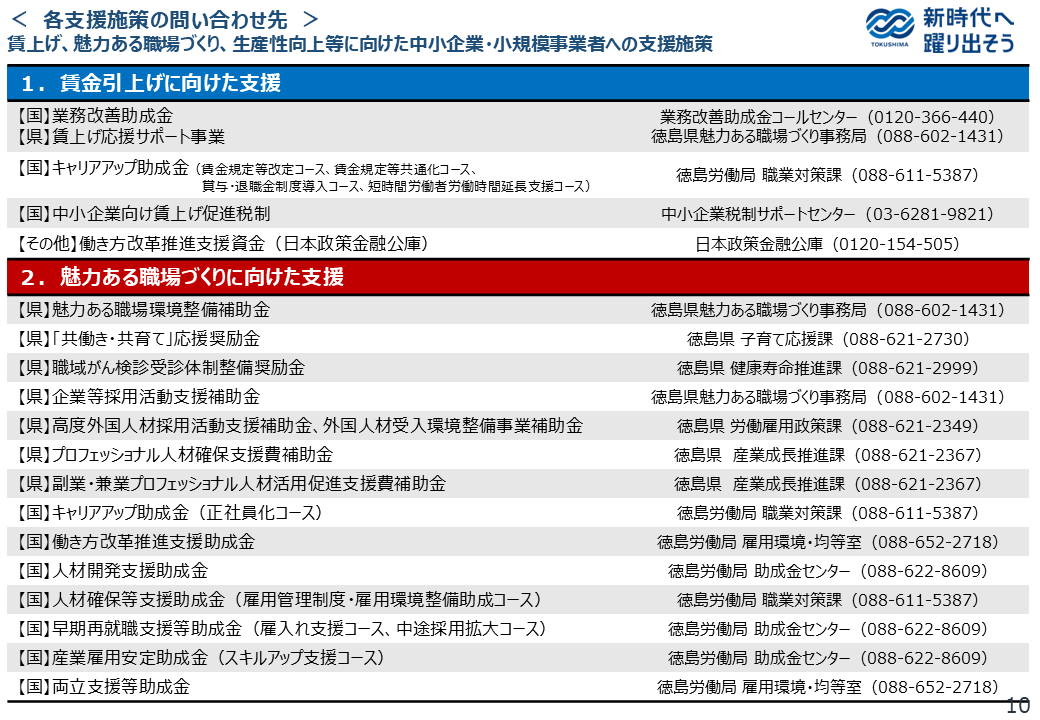Viewport: 1040px width, 720px height.
Task: Click 副業・兼業プロフェッショナル人材活用促進支援費補助金 row
Action: (x=518, y=483)
